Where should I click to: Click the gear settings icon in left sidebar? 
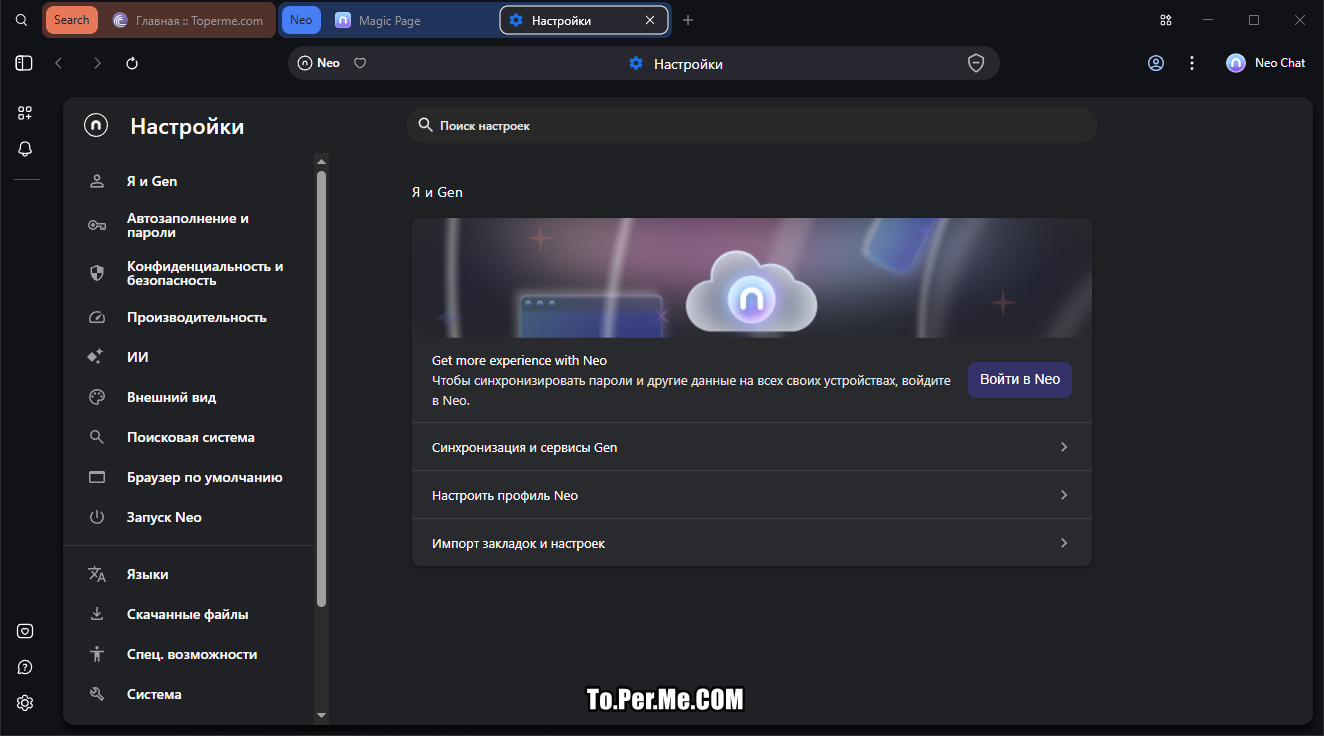[25, 703]
